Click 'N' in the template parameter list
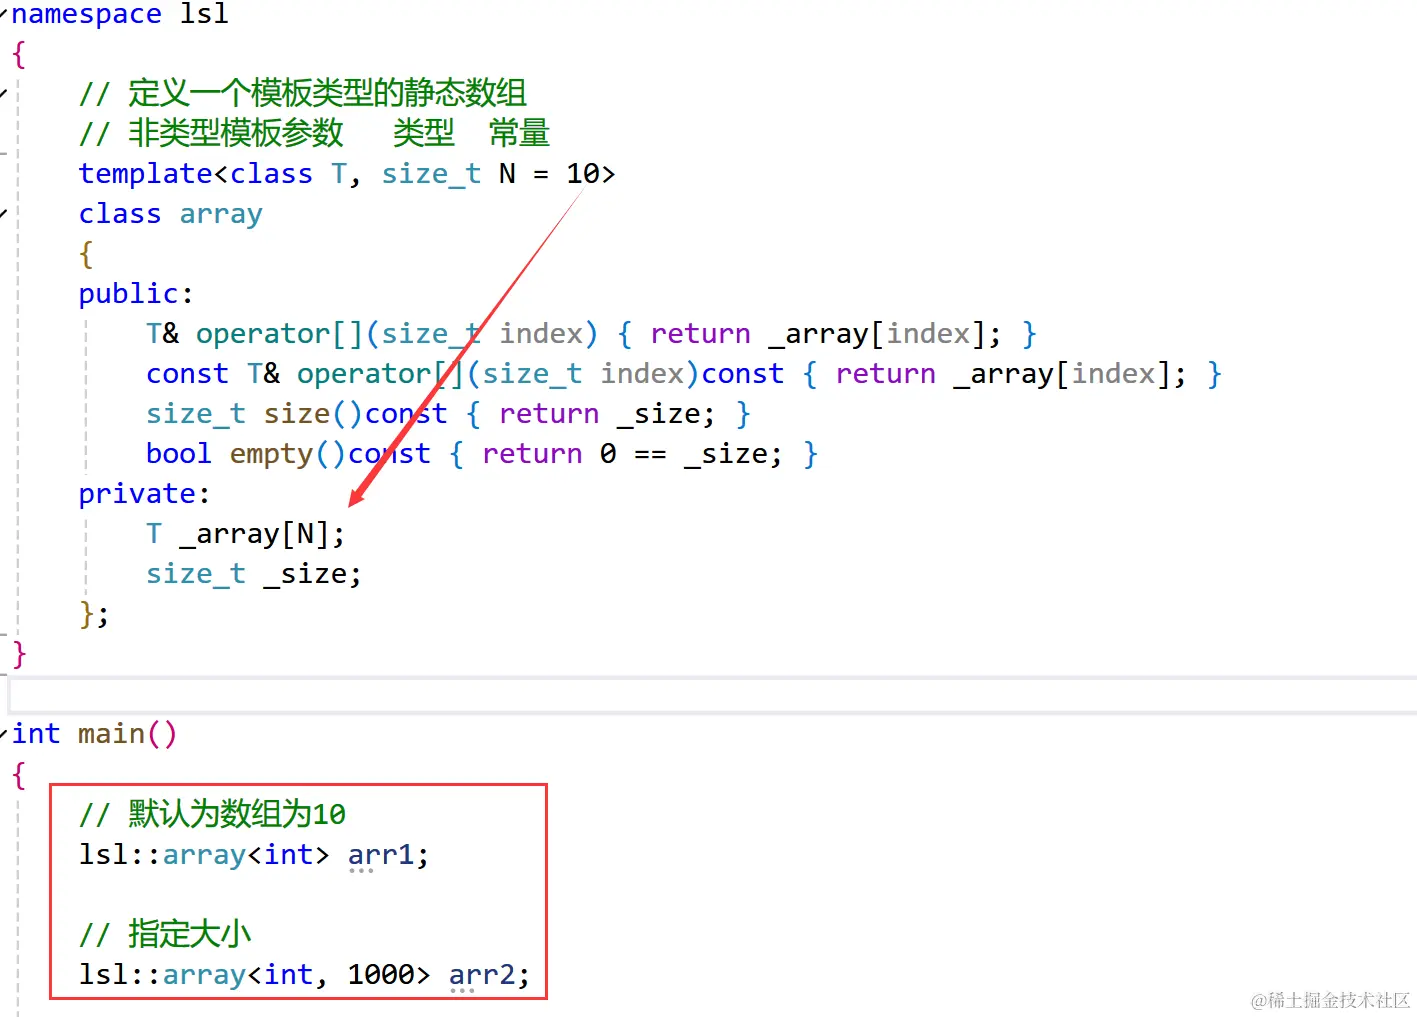The width and height of the screenshot is (1417, 1017). click(x=507, y=174)
